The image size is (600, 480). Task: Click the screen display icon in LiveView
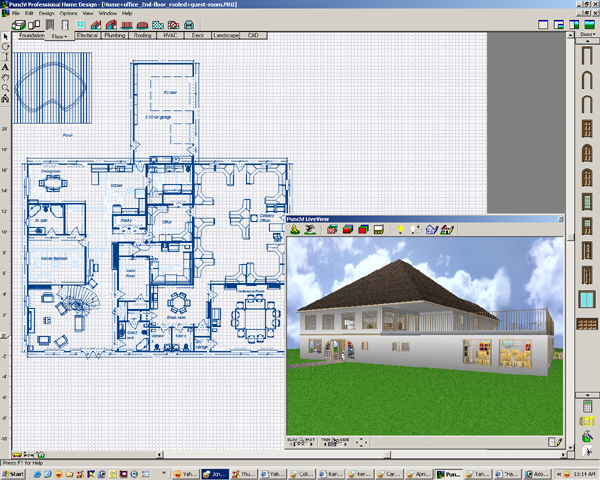point(378,229)
